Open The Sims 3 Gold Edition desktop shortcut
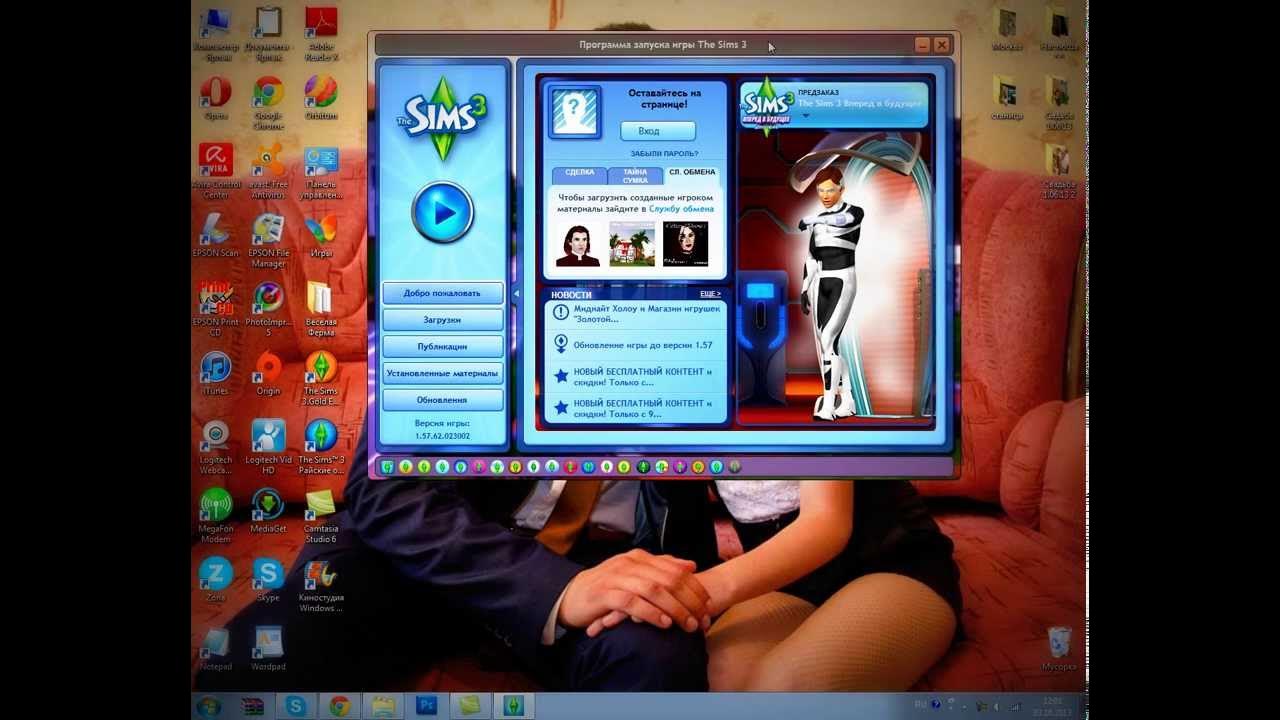1280x720 pixels. (x=321, y=378)
